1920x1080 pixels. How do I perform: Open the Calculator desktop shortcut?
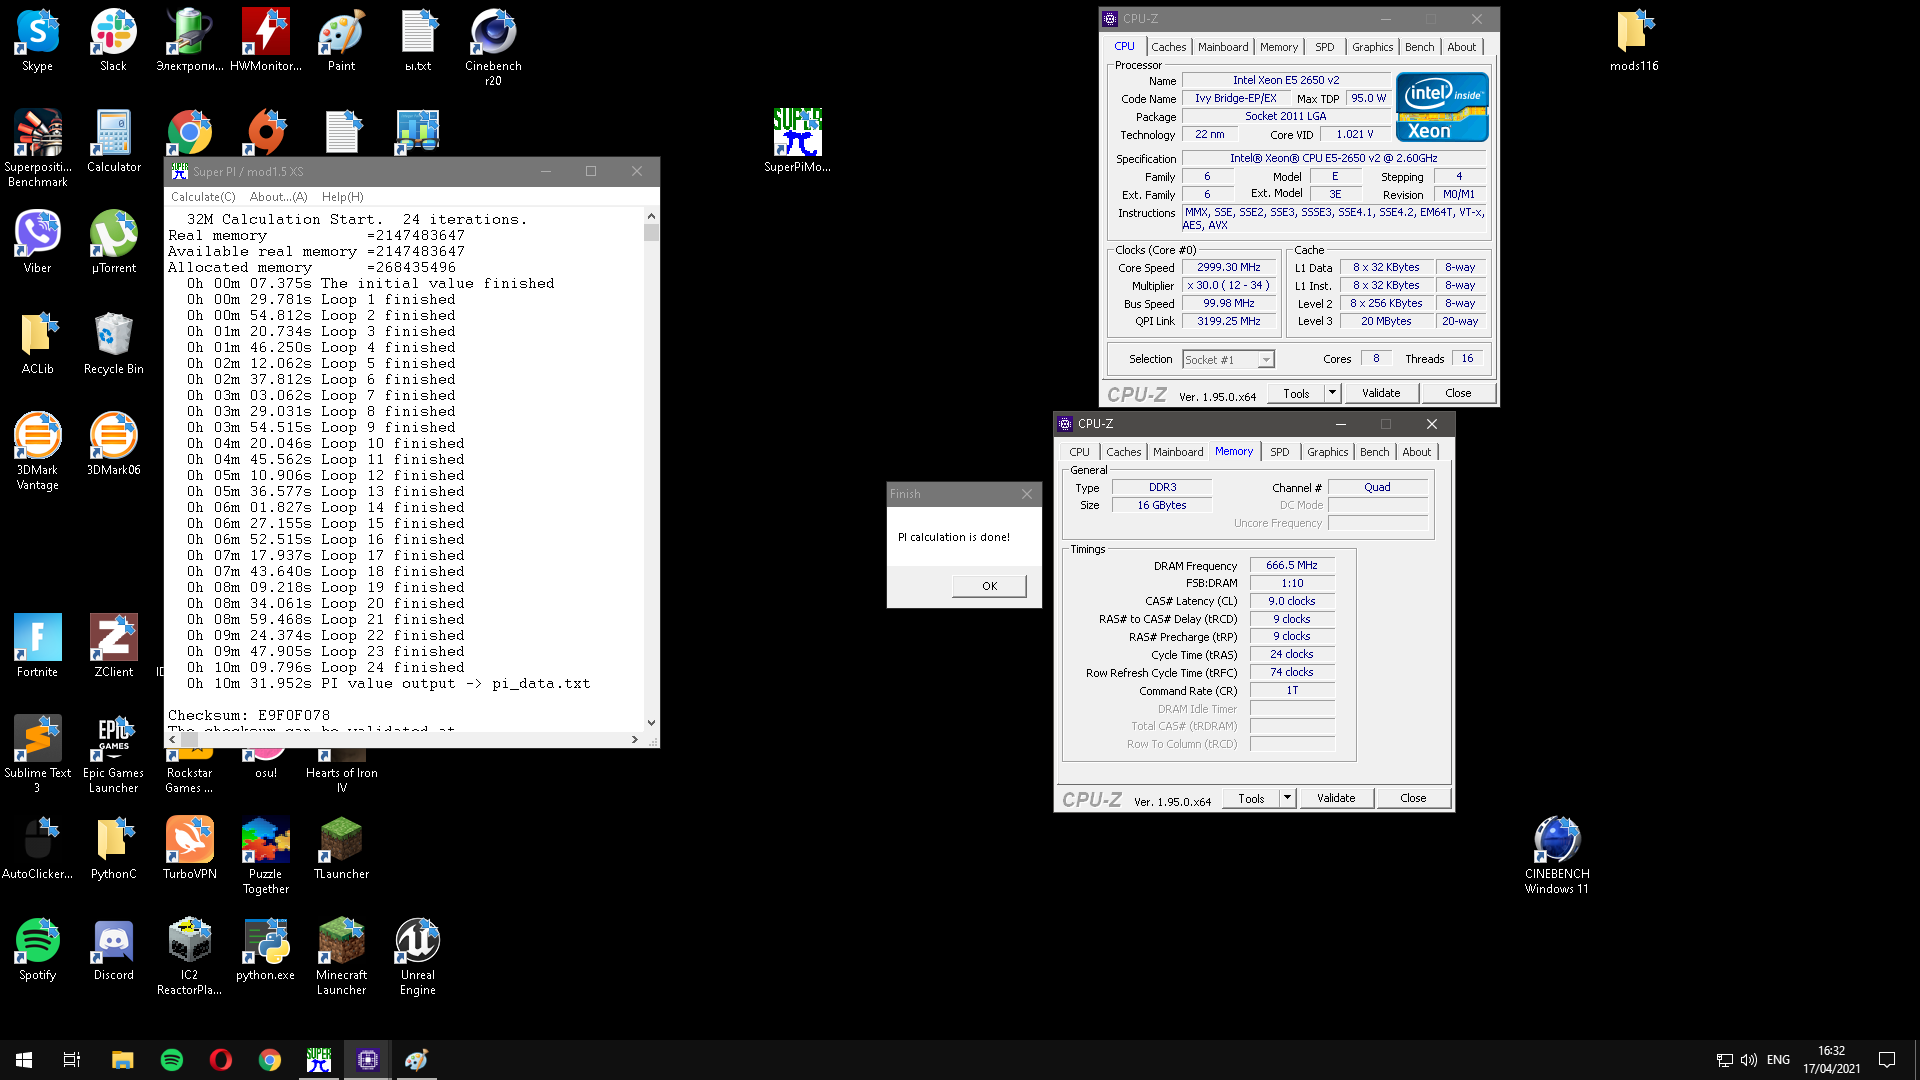(x=113, y=141)
